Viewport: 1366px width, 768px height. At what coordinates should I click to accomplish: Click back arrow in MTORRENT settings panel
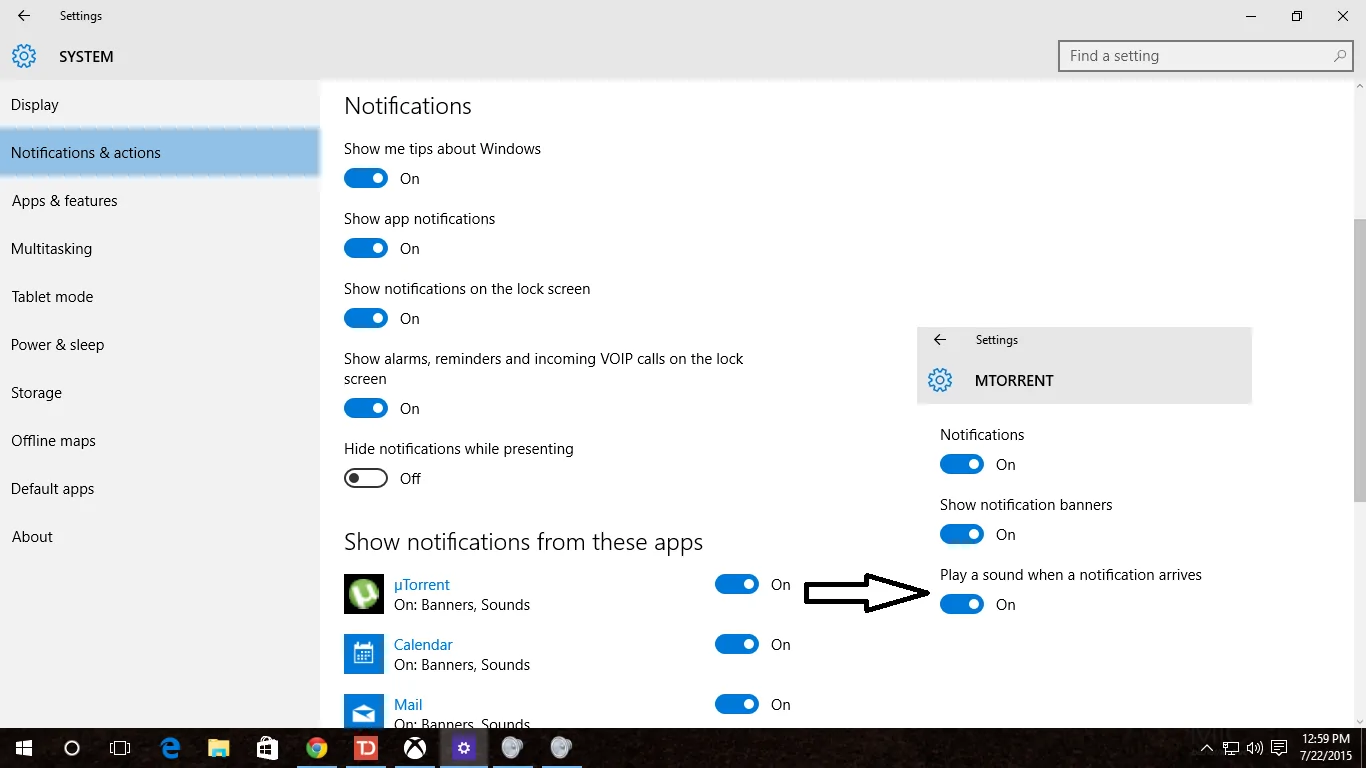coord(939,340)
